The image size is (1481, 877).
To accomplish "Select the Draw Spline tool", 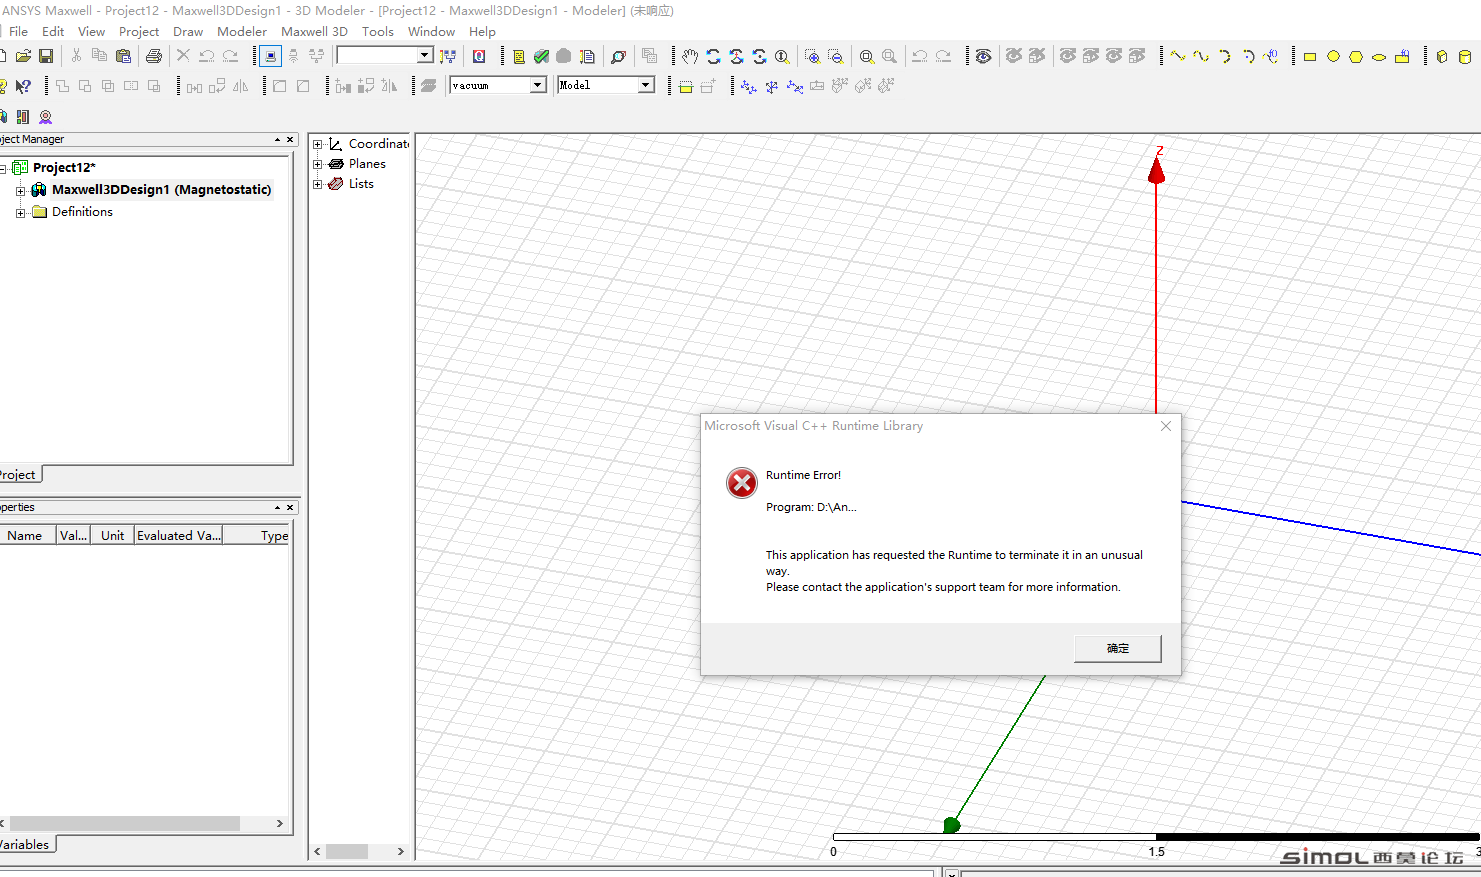I will [1201, 56].
